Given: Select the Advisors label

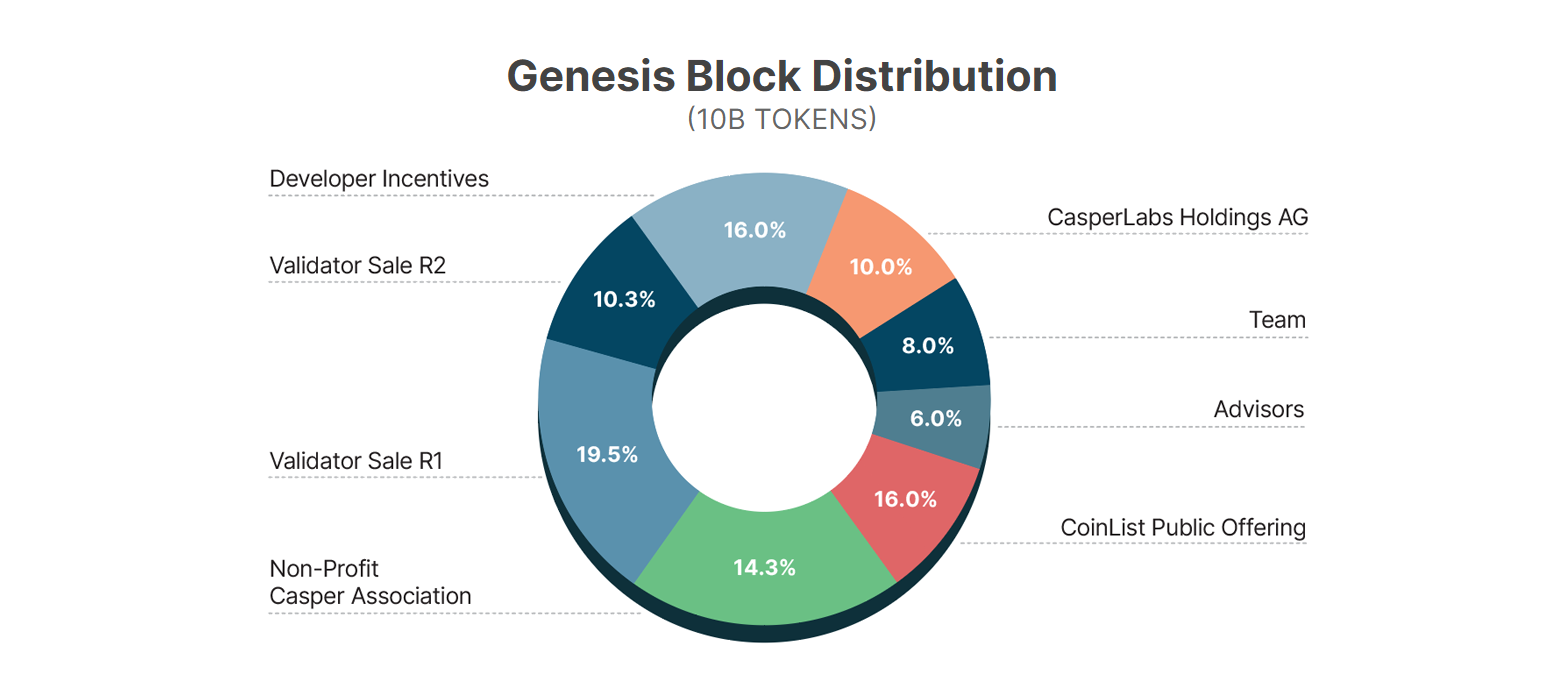Looking at the screenshot, I should tap(1259, 409).
